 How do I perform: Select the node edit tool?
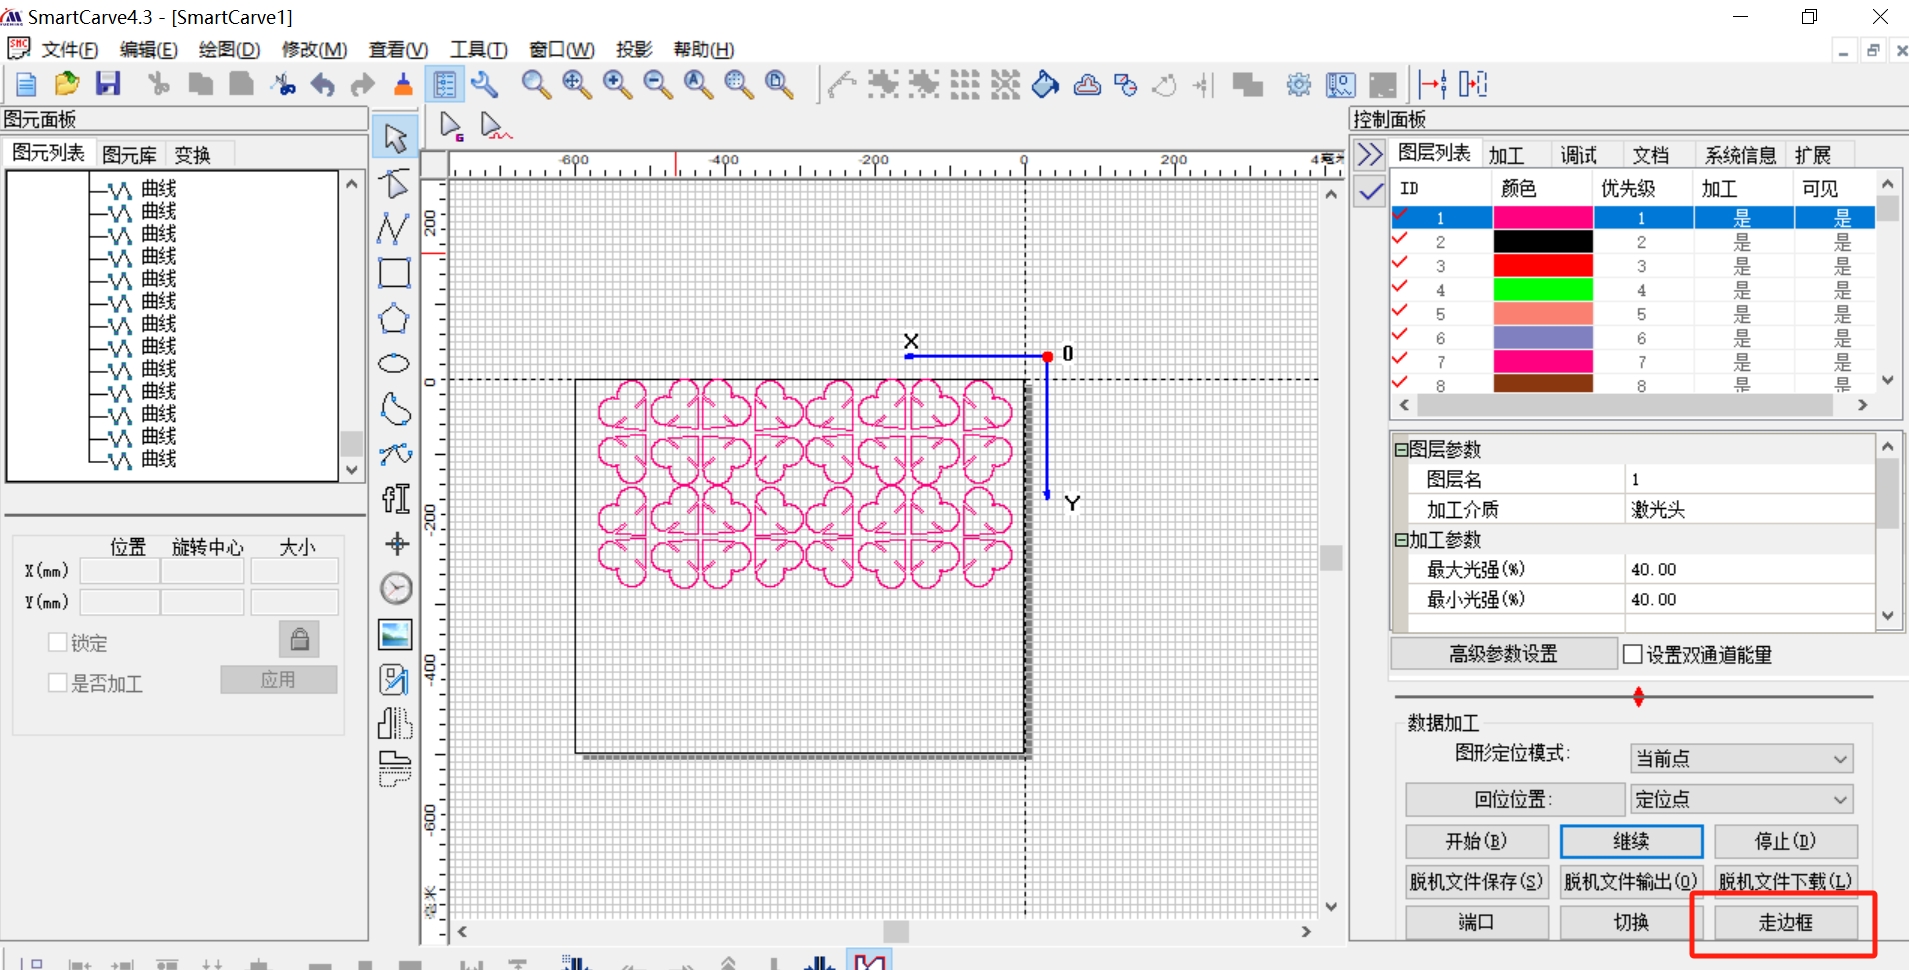click(395, 184)
